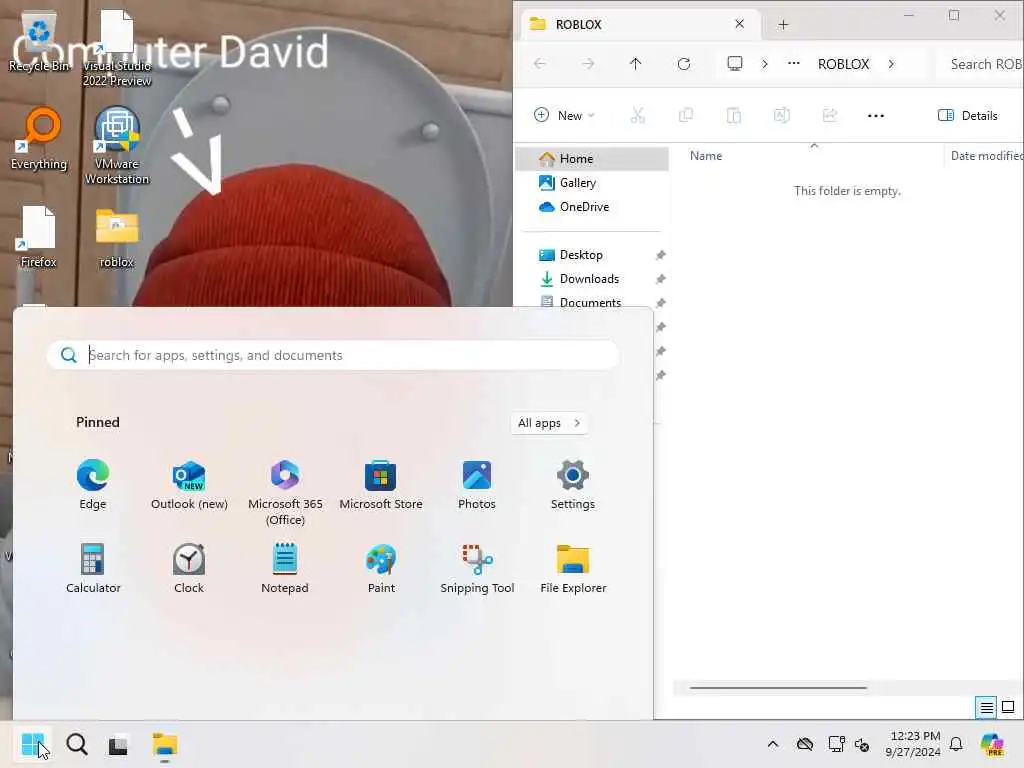Select Recycle Bin desktop icon
This screenshot has height=768, width=1024.
pos(39,42)
